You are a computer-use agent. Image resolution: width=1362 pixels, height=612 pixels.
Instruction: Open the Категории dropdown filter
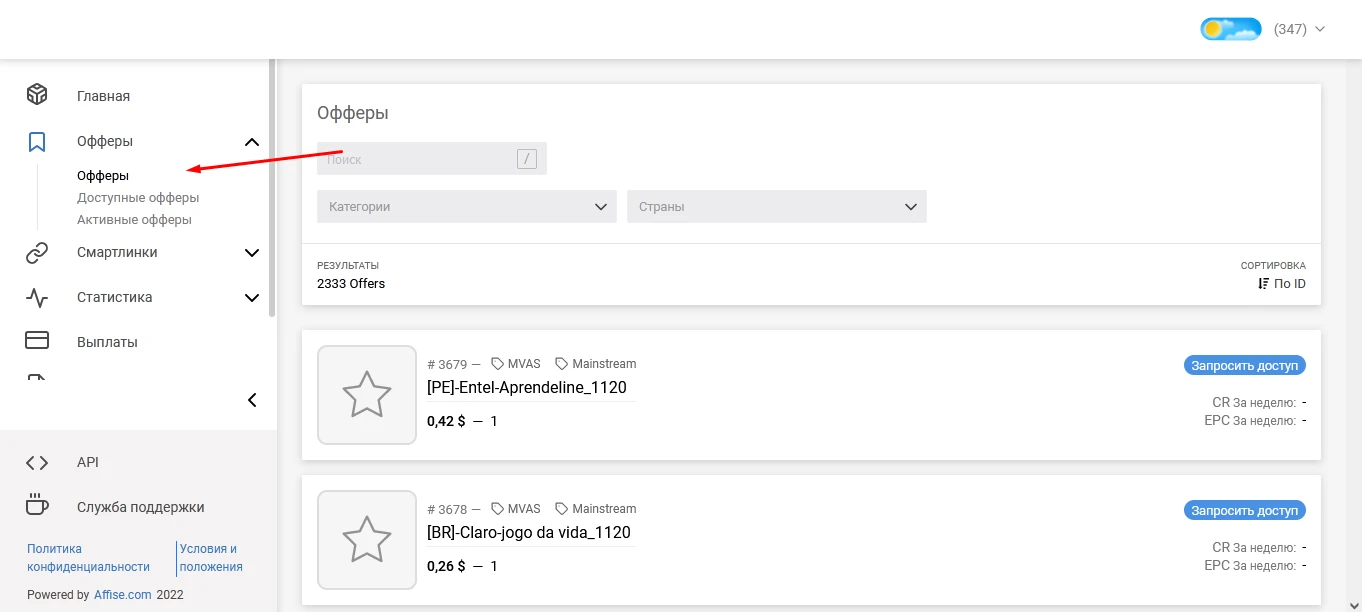click(467, 207)
